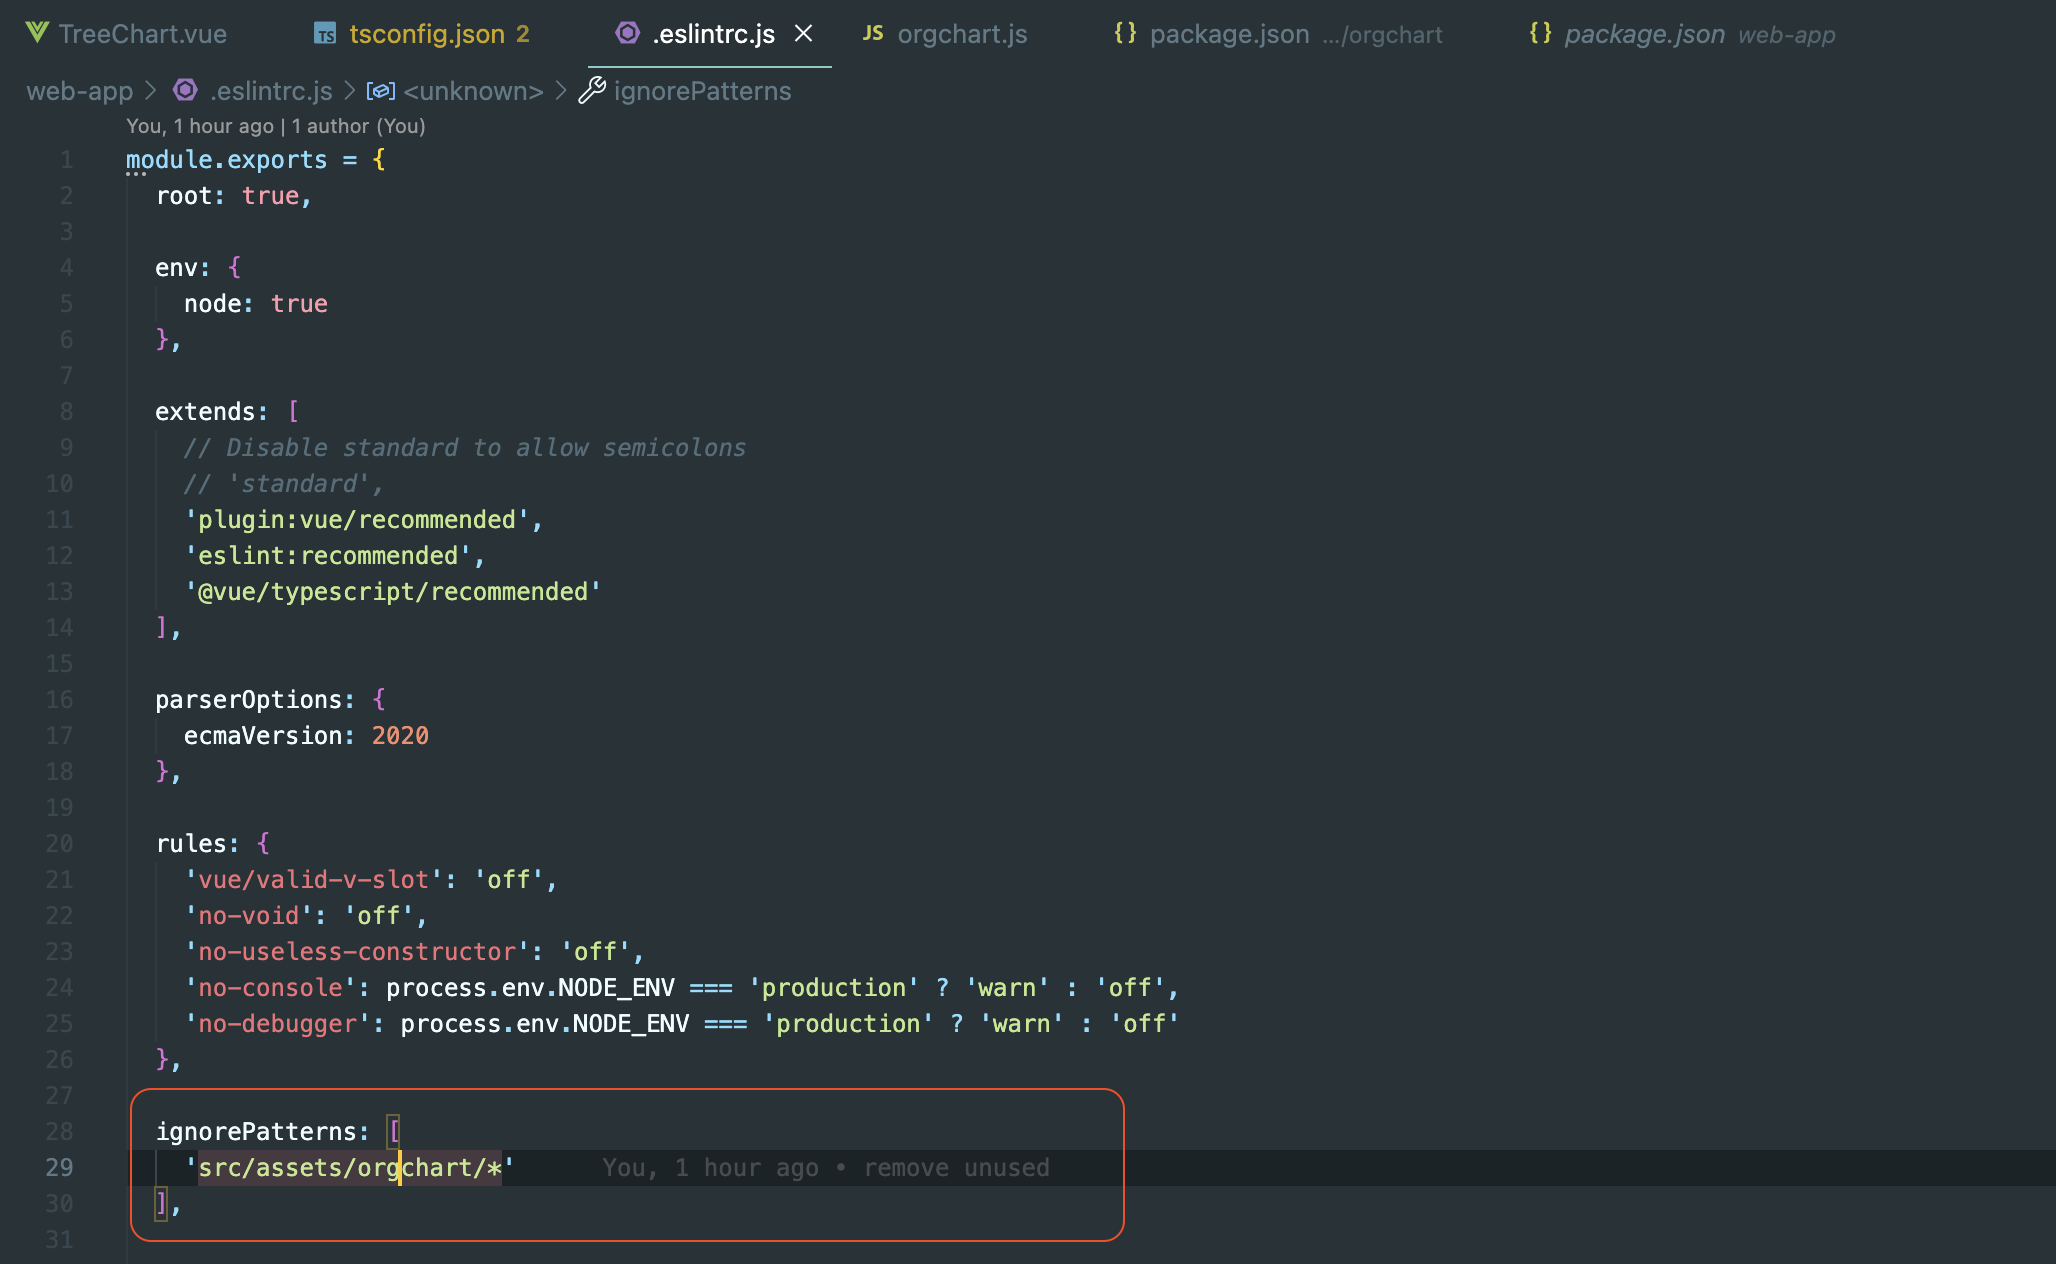Click the JS icon on the orgchart.js tab
Image resolution: width=2056 pixels, height=1264 pixels.
[872, 33]
